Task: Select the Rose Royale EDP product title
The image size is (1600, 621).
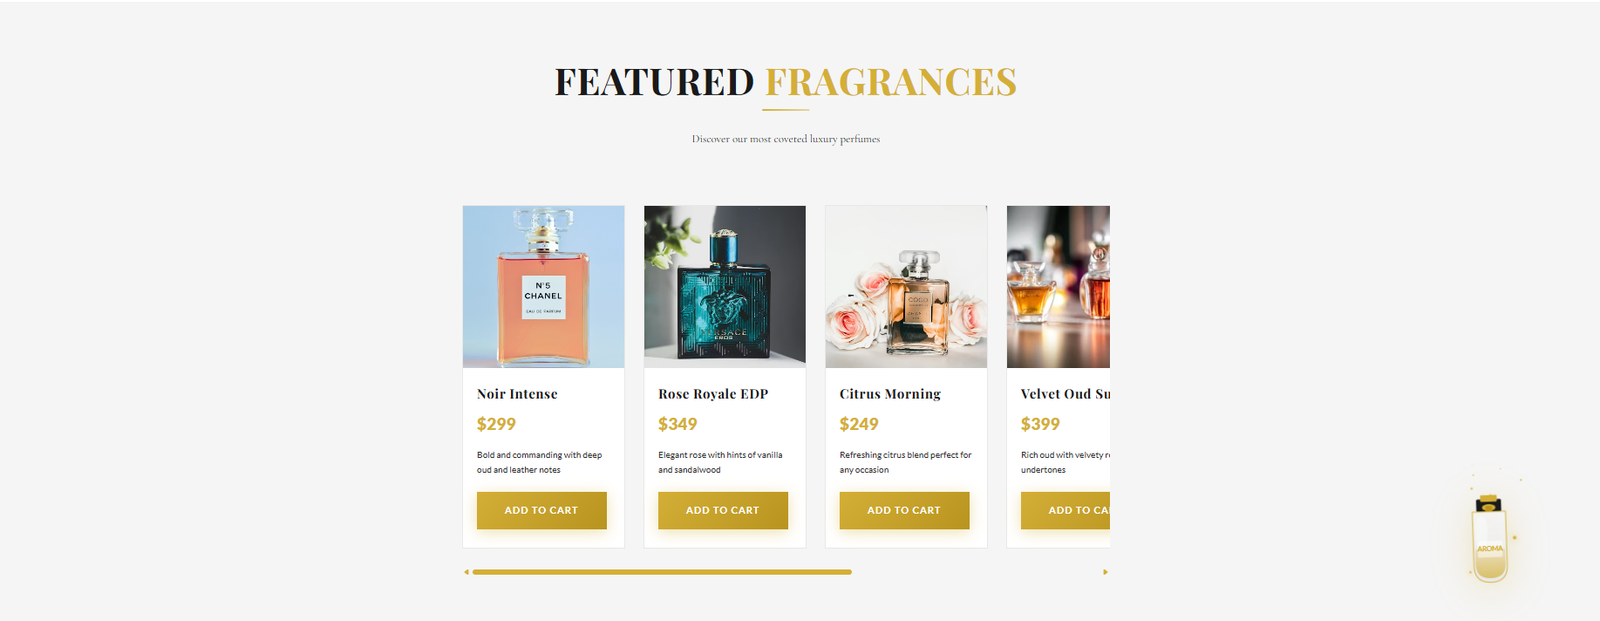Action: 713,394
